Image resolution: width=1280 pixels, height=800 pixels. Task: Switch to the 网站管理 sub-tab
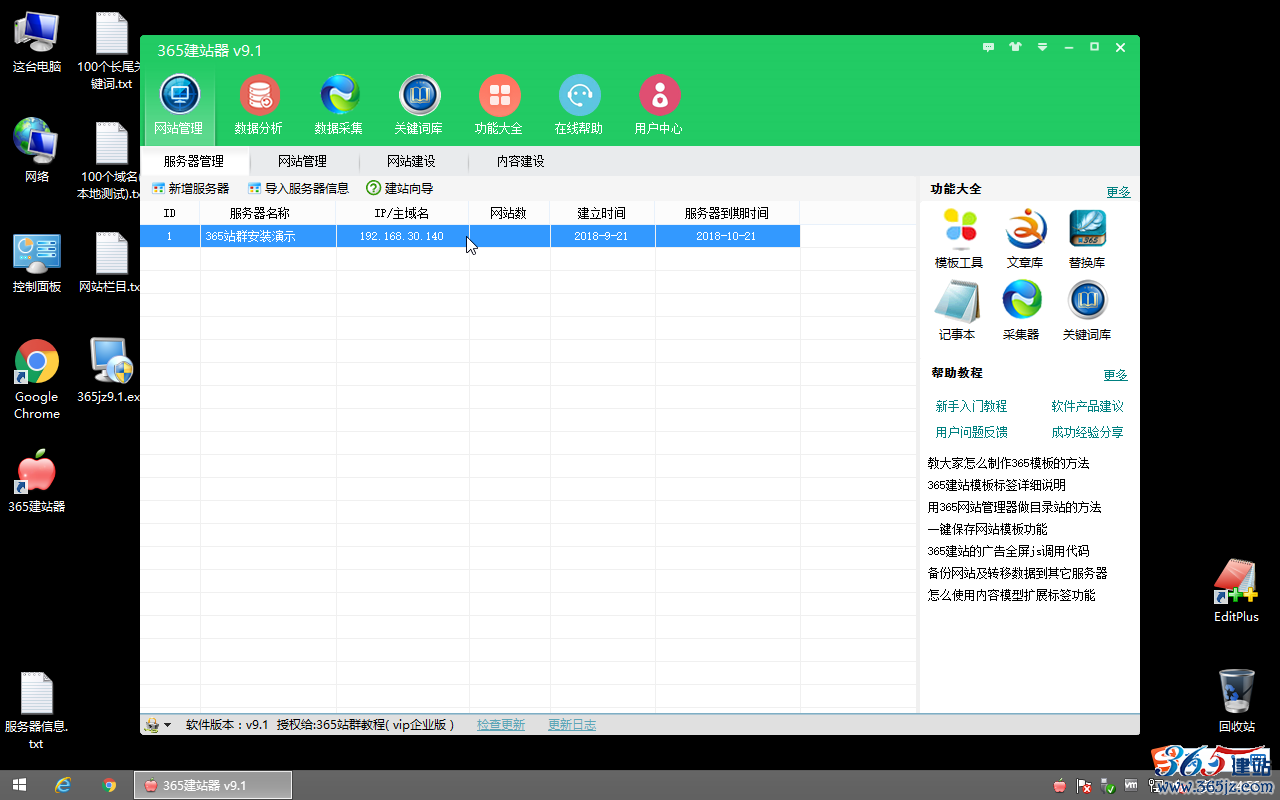click(302, 161)
